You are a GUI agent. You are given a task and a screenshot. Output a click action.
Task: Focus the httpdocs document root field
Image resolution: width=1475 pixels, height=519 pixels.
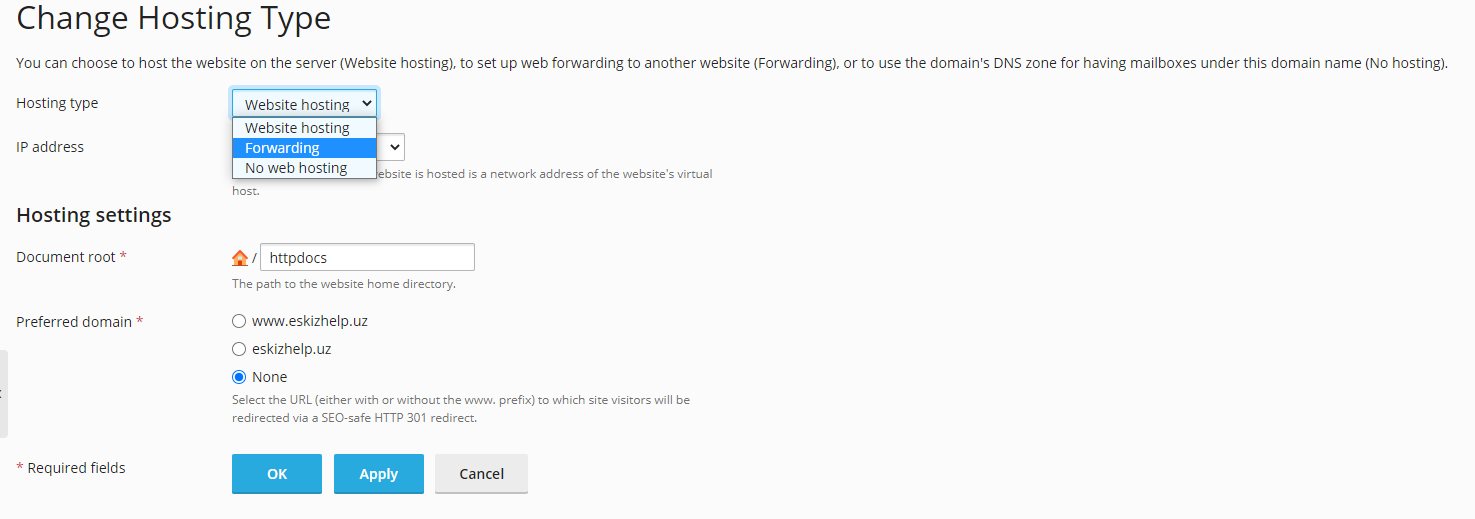367,258
